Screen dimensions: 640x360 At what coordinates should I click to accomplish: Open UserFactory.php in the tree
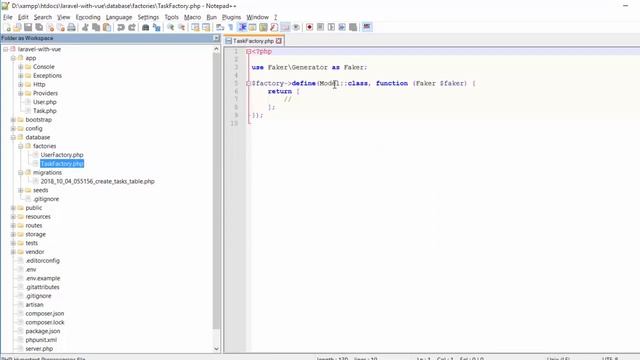tap(62, 155)
